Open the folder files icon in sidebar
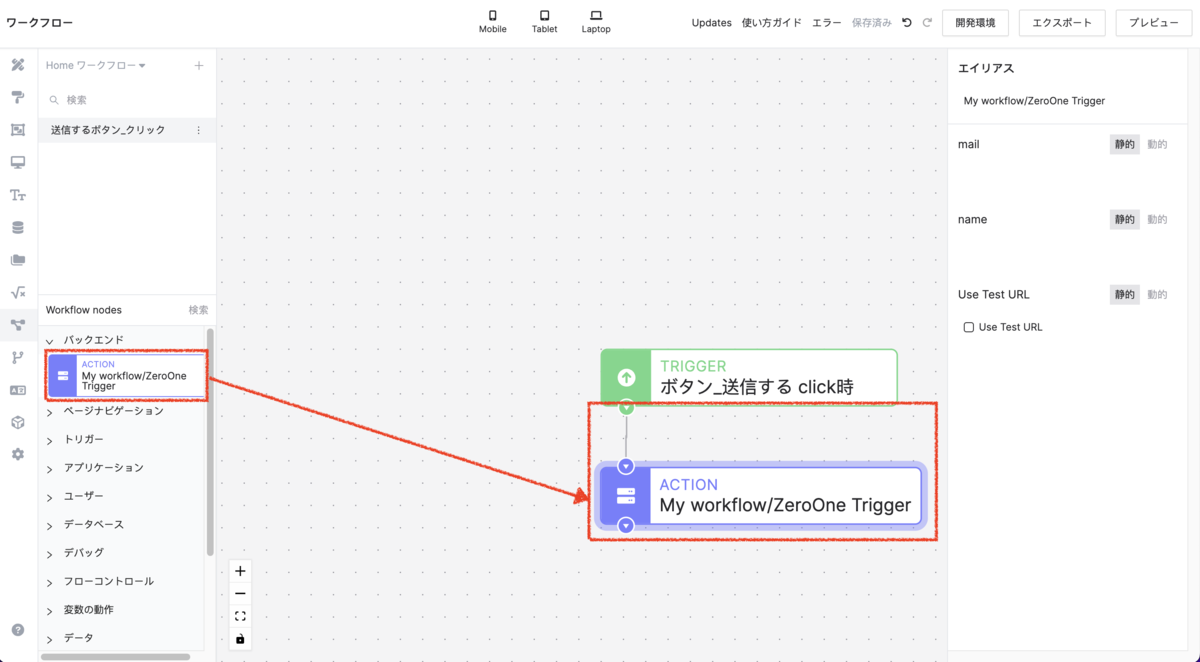Viewport: 1200px width, 662px height. tap(18, 260)
